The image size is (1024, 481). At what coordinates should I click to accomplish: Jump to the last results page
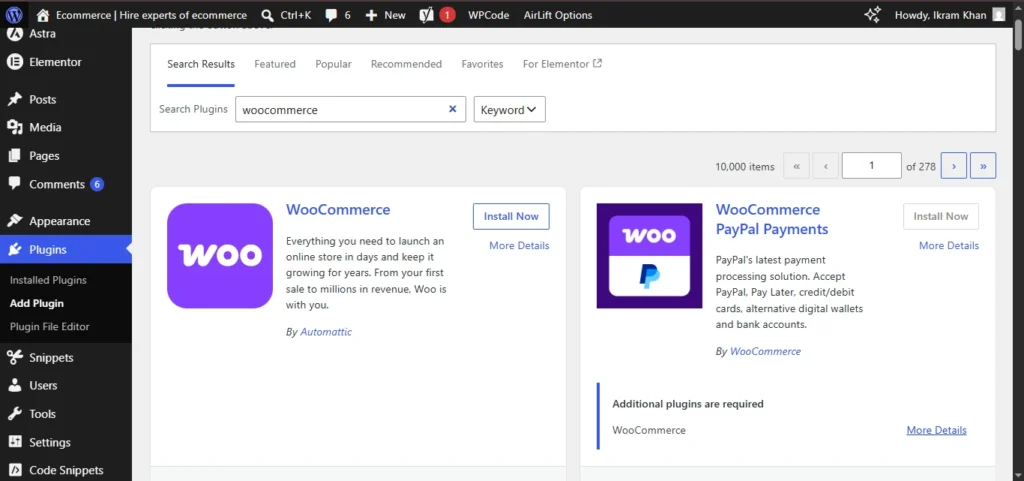(x=983, y=166)
